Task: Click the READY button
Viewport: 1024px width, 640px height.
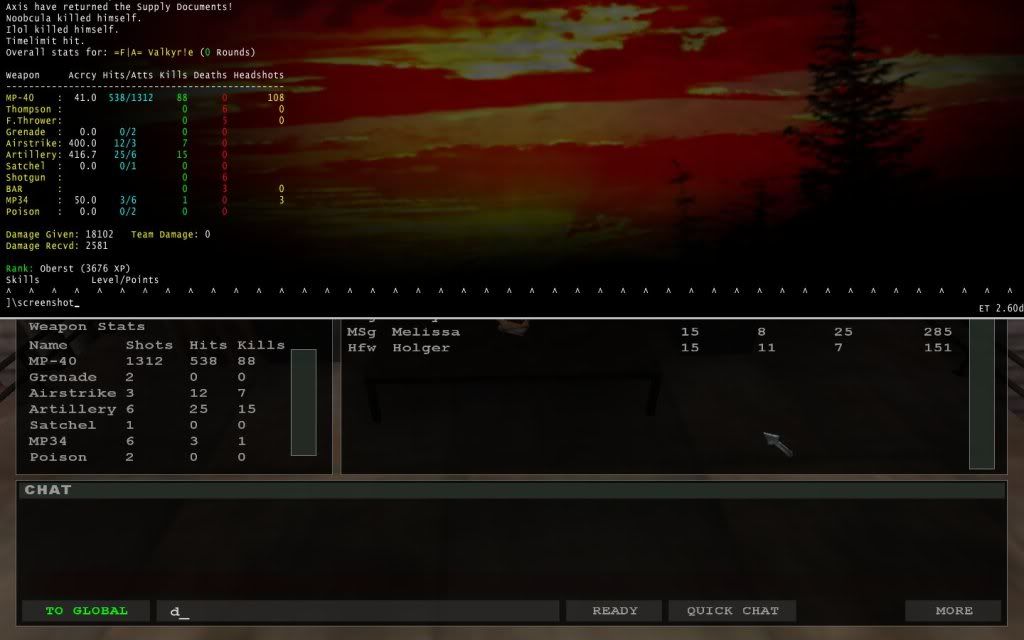Action: tap(614, 611)
